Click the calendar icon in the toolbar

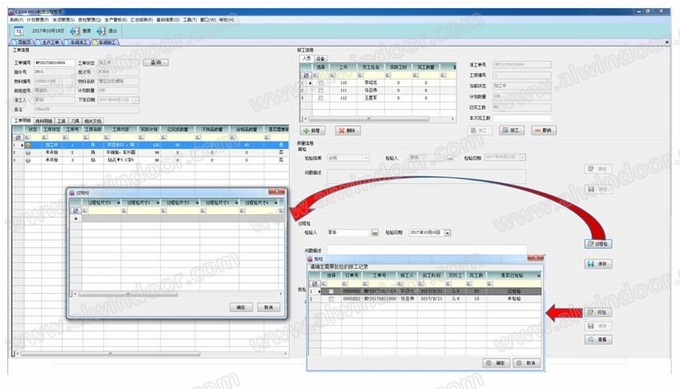pos(18,31)
